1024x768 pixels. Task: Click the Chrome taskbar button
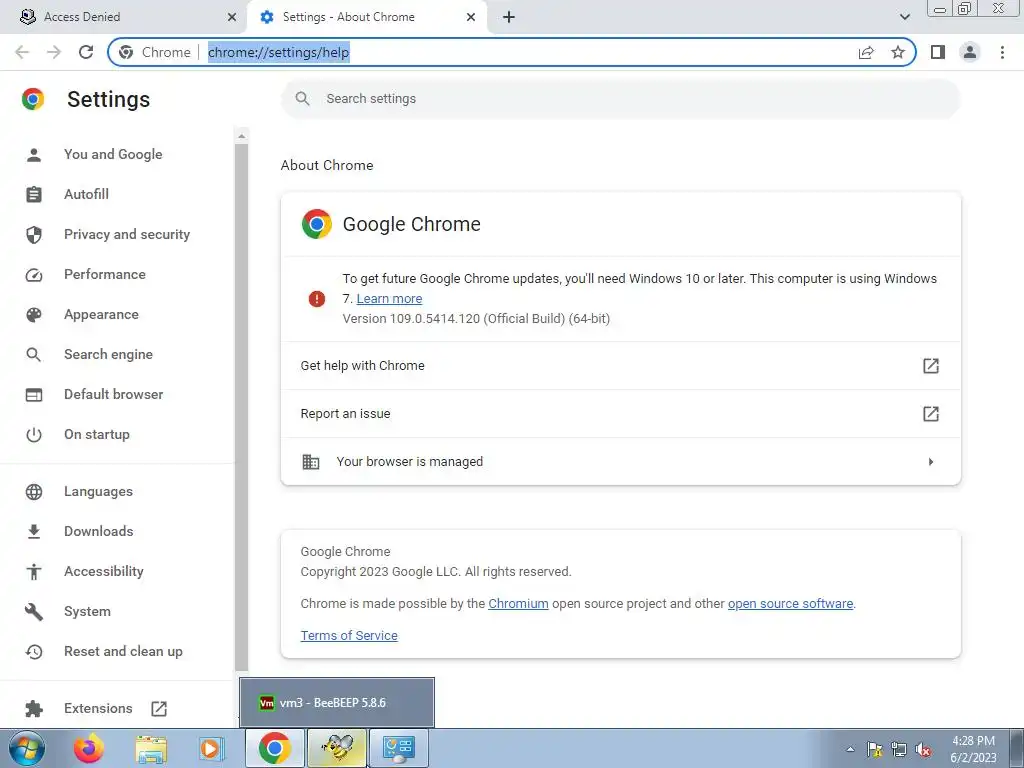pos(275,748)
